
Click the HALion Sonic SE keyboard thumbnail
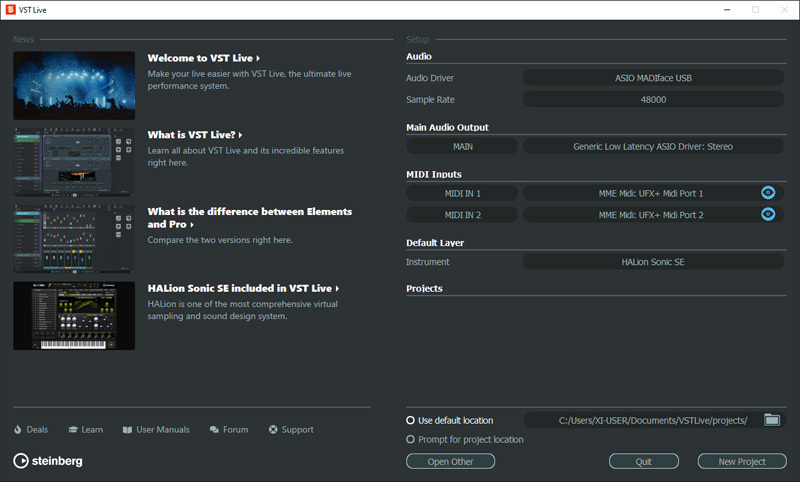[x=74, y=316]
